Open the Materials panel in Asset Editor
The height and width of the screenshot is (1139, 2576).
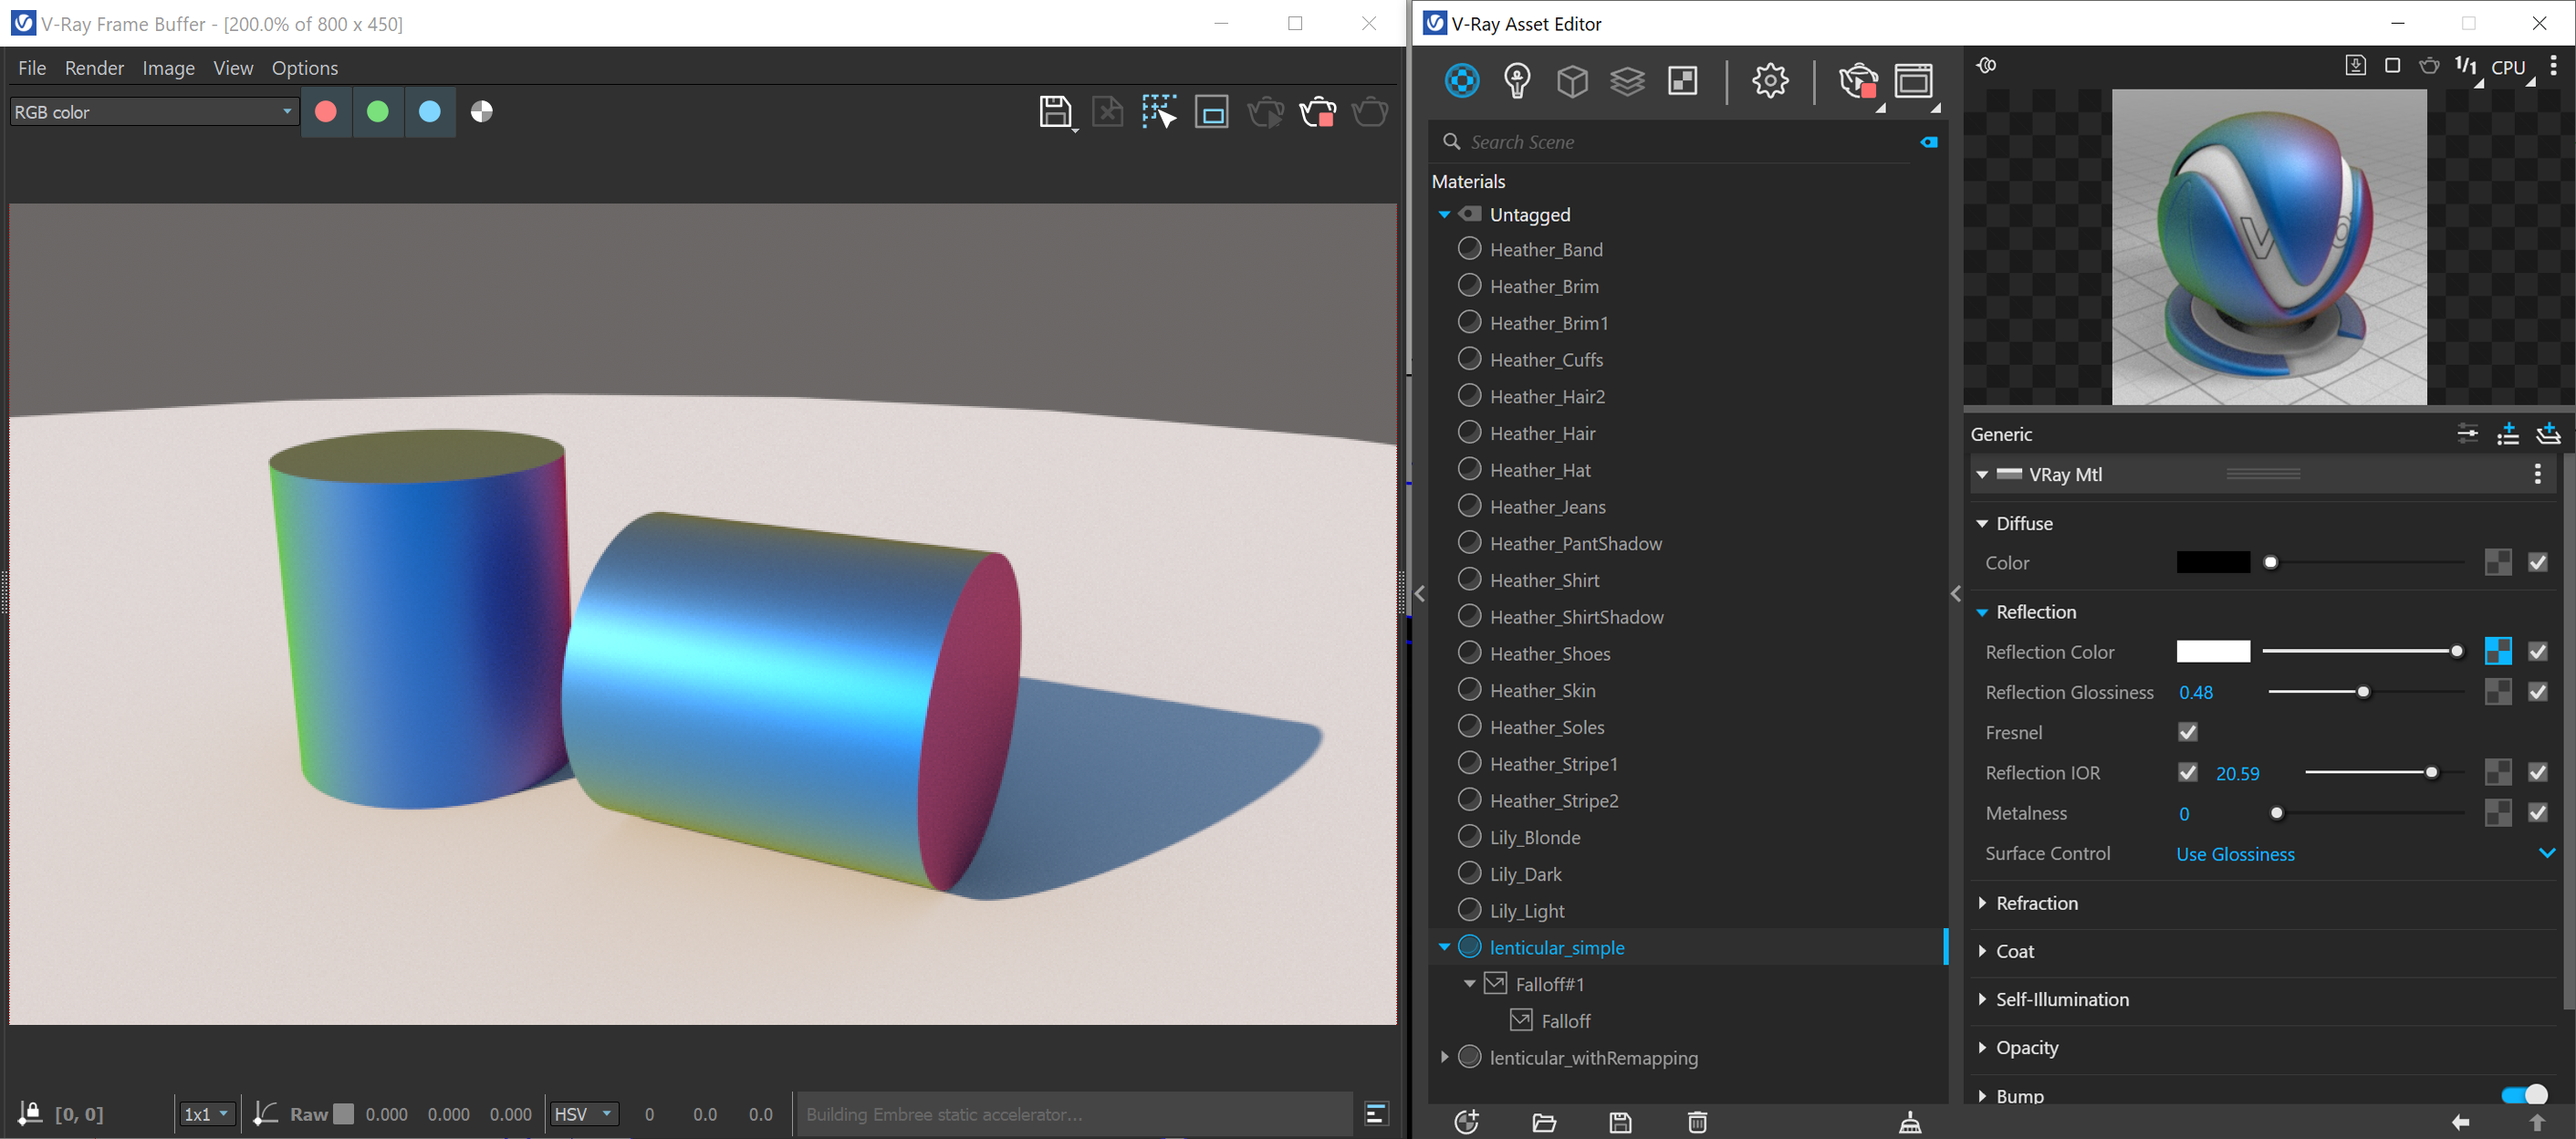click(1462, 81)
